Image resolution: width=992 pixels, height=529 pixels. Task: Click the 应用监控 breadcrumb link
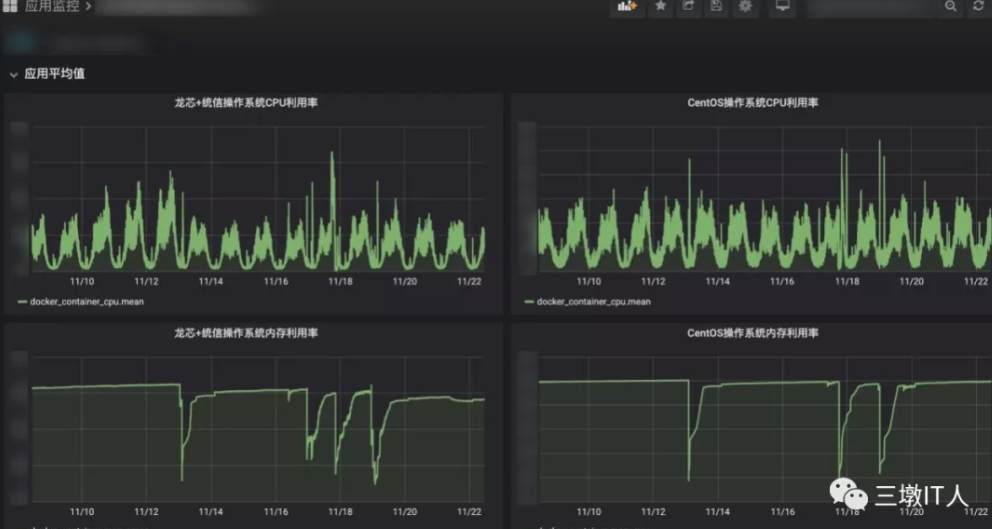(x=51, y=7)
